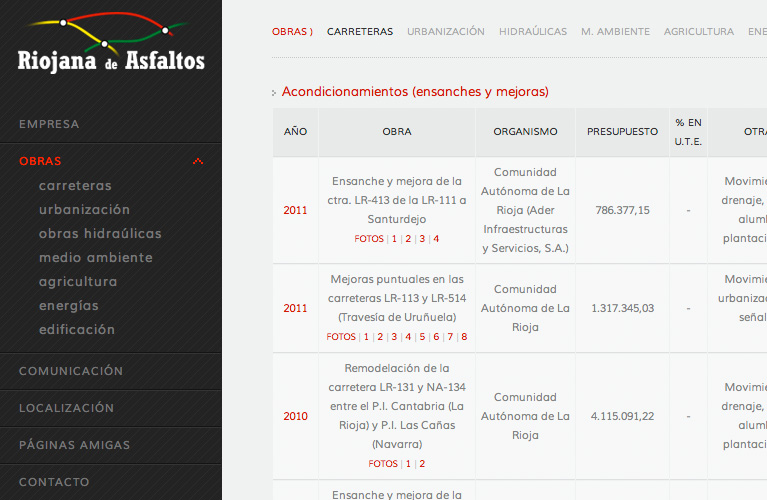Choose energías in the sidebar
This screenshot has width=767, height=500.
click(69, 306)
